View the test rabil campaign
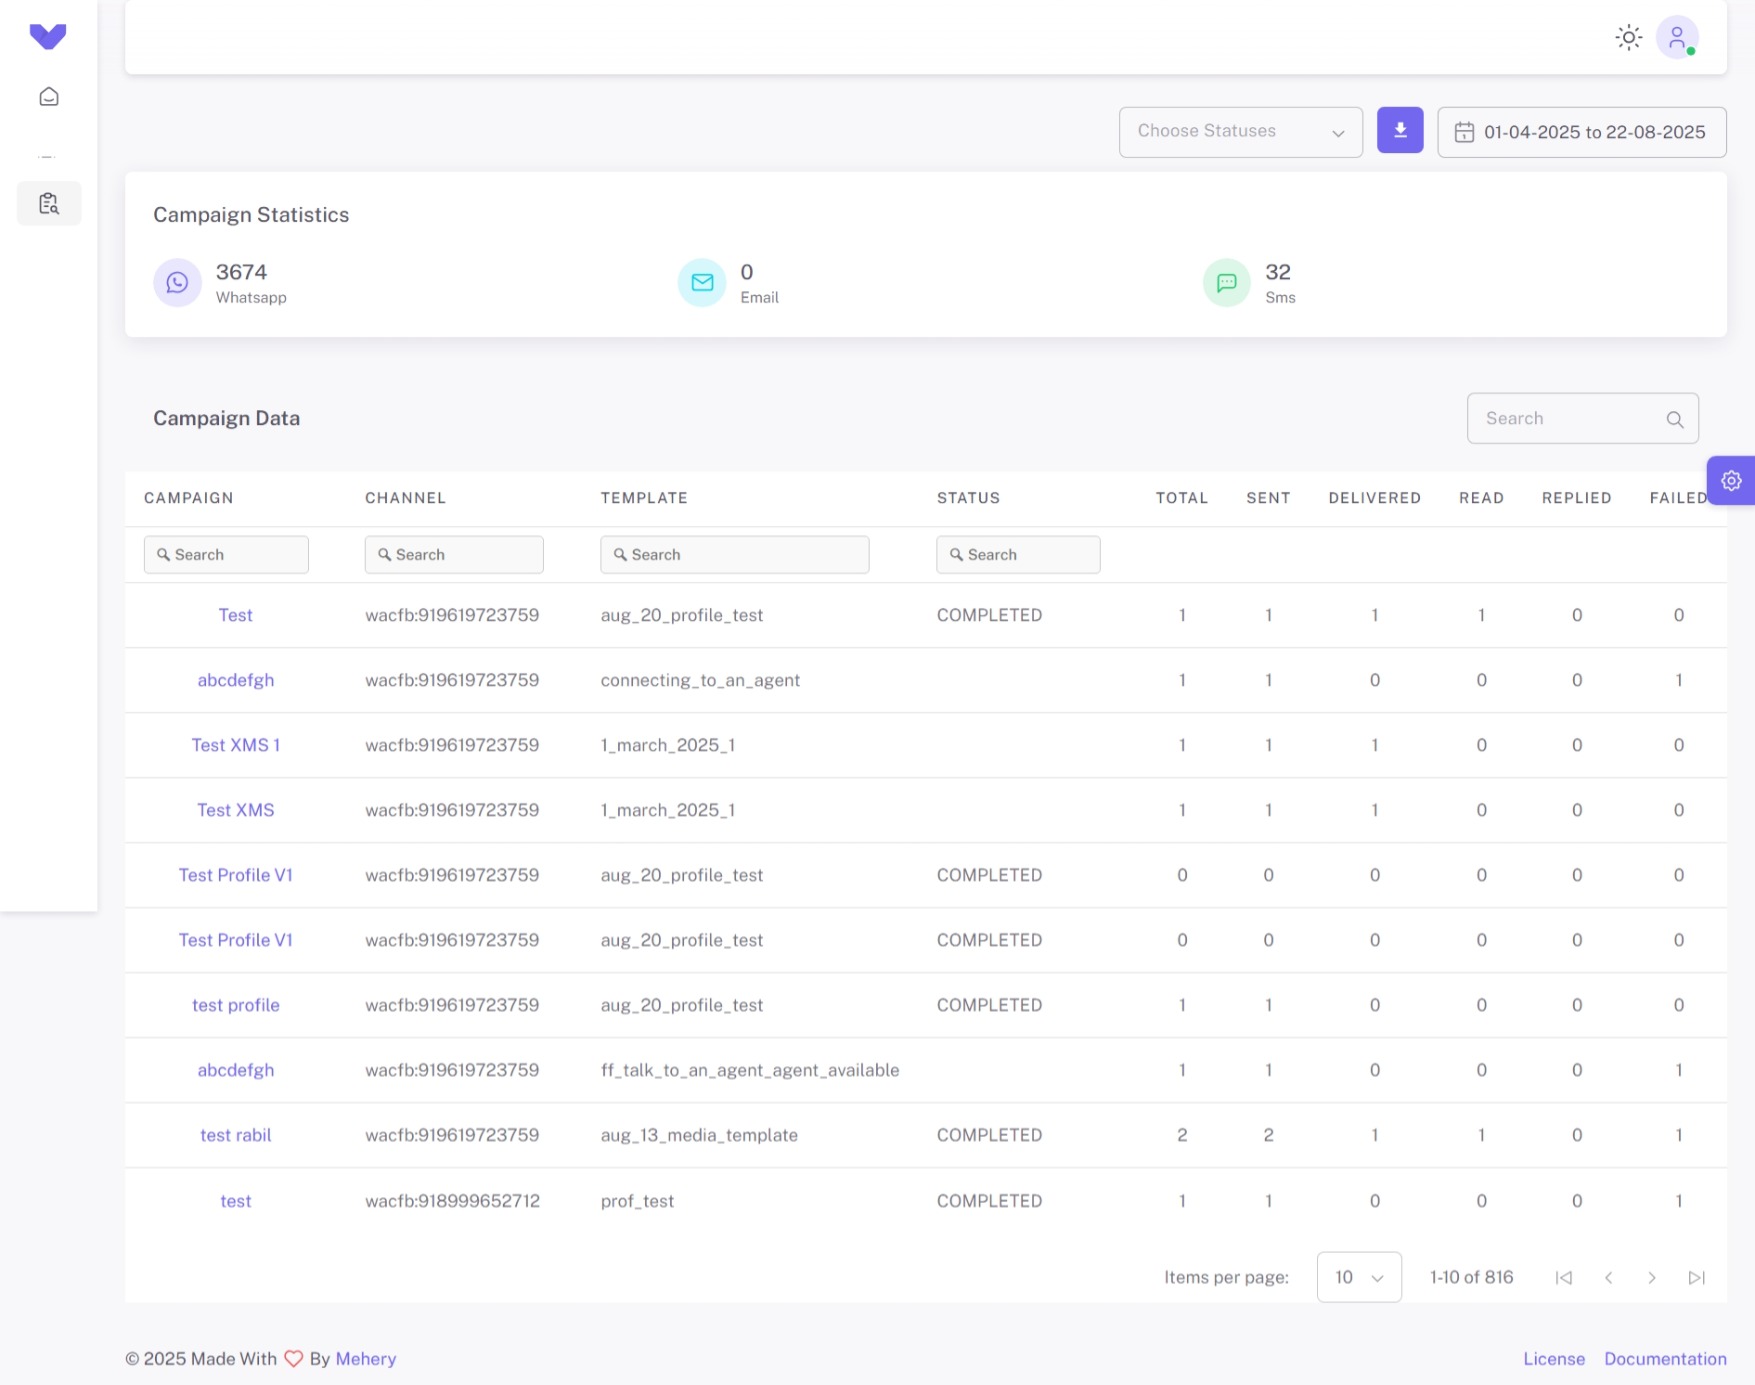 (x=235, y=1135)
